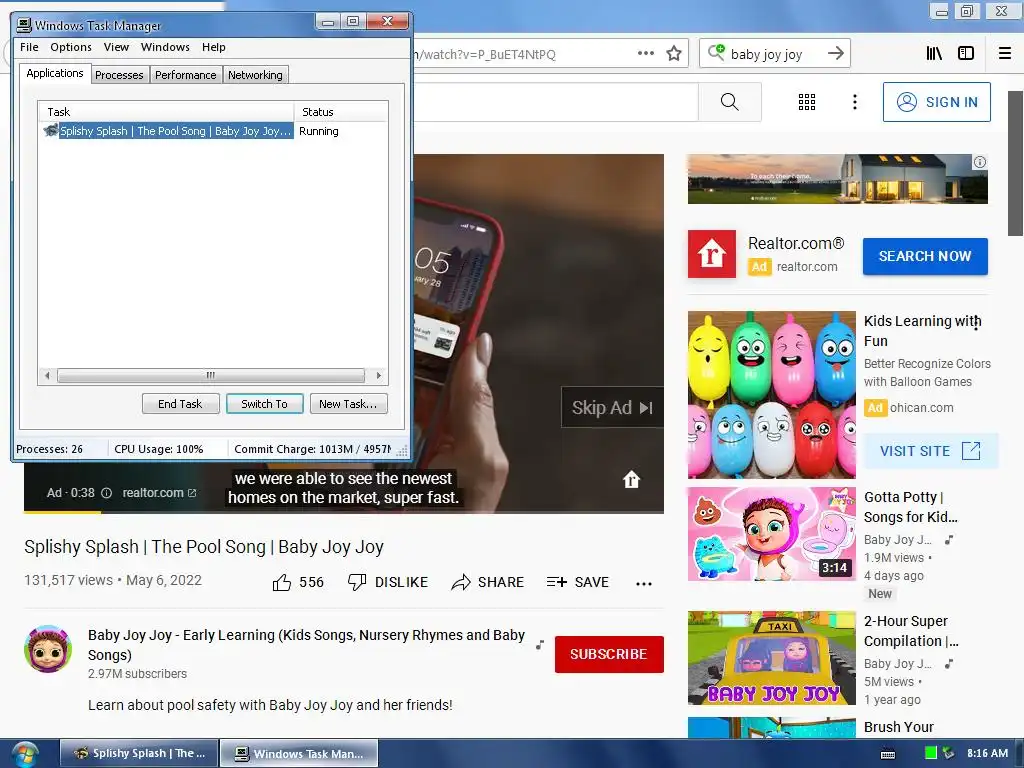The height and width of the screenshot is (768, 1024).
Task: Click the YouTube search input field
Action: tap(555, 102)
